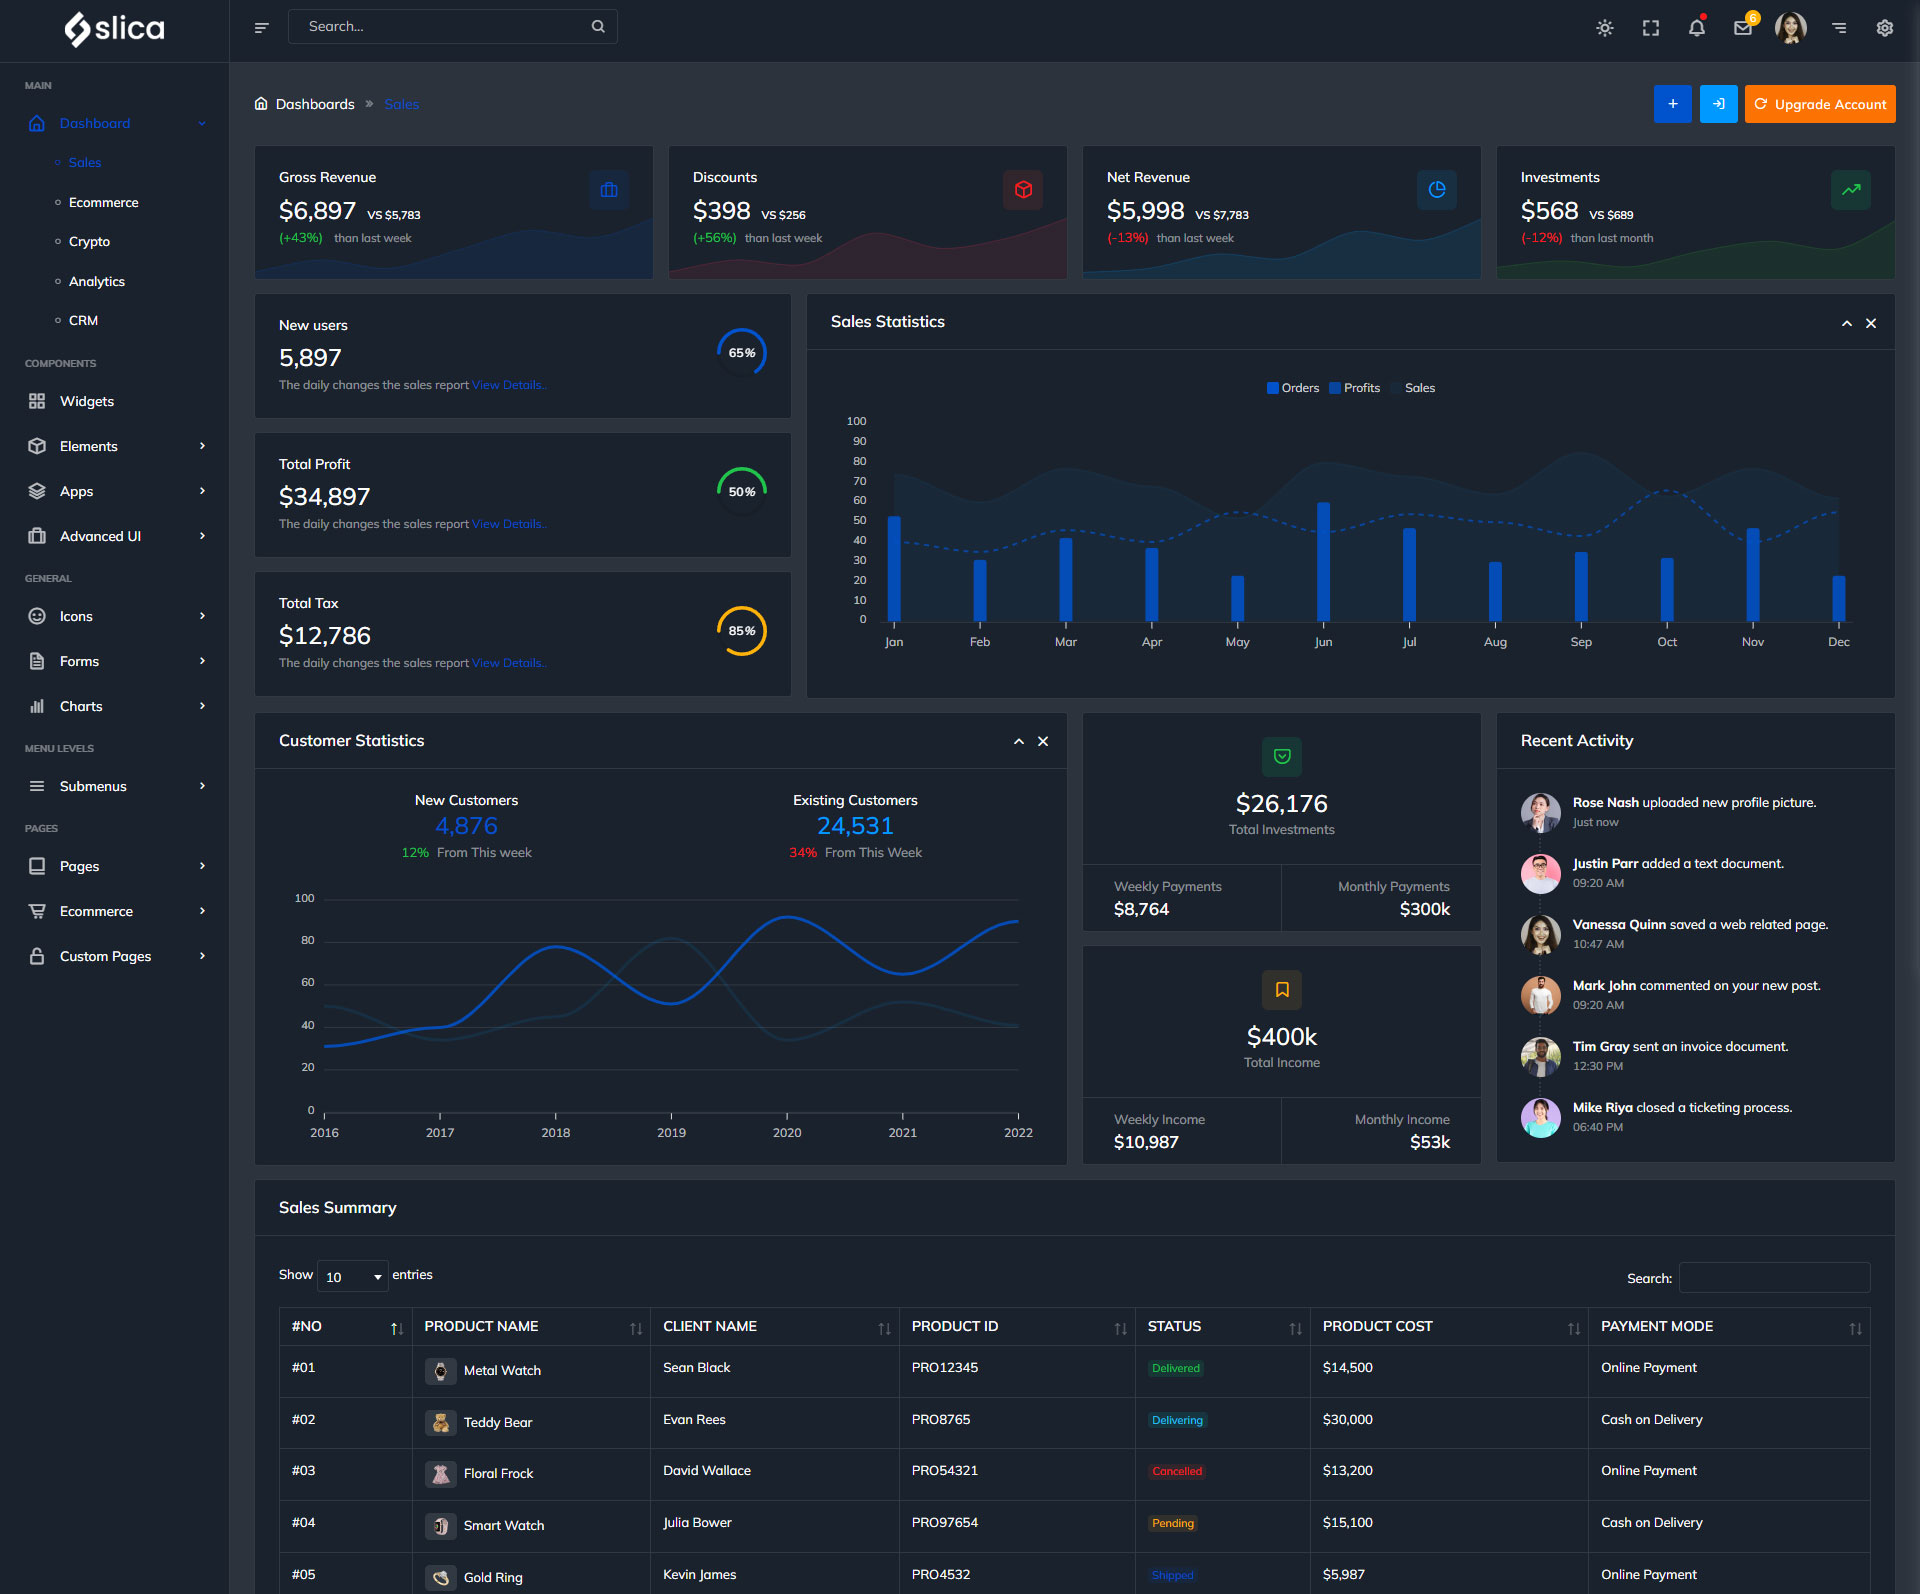Viewport: 1920px width, 1594px height.
Task: Open the notifications bell icon
Action: pos(1697,28)
